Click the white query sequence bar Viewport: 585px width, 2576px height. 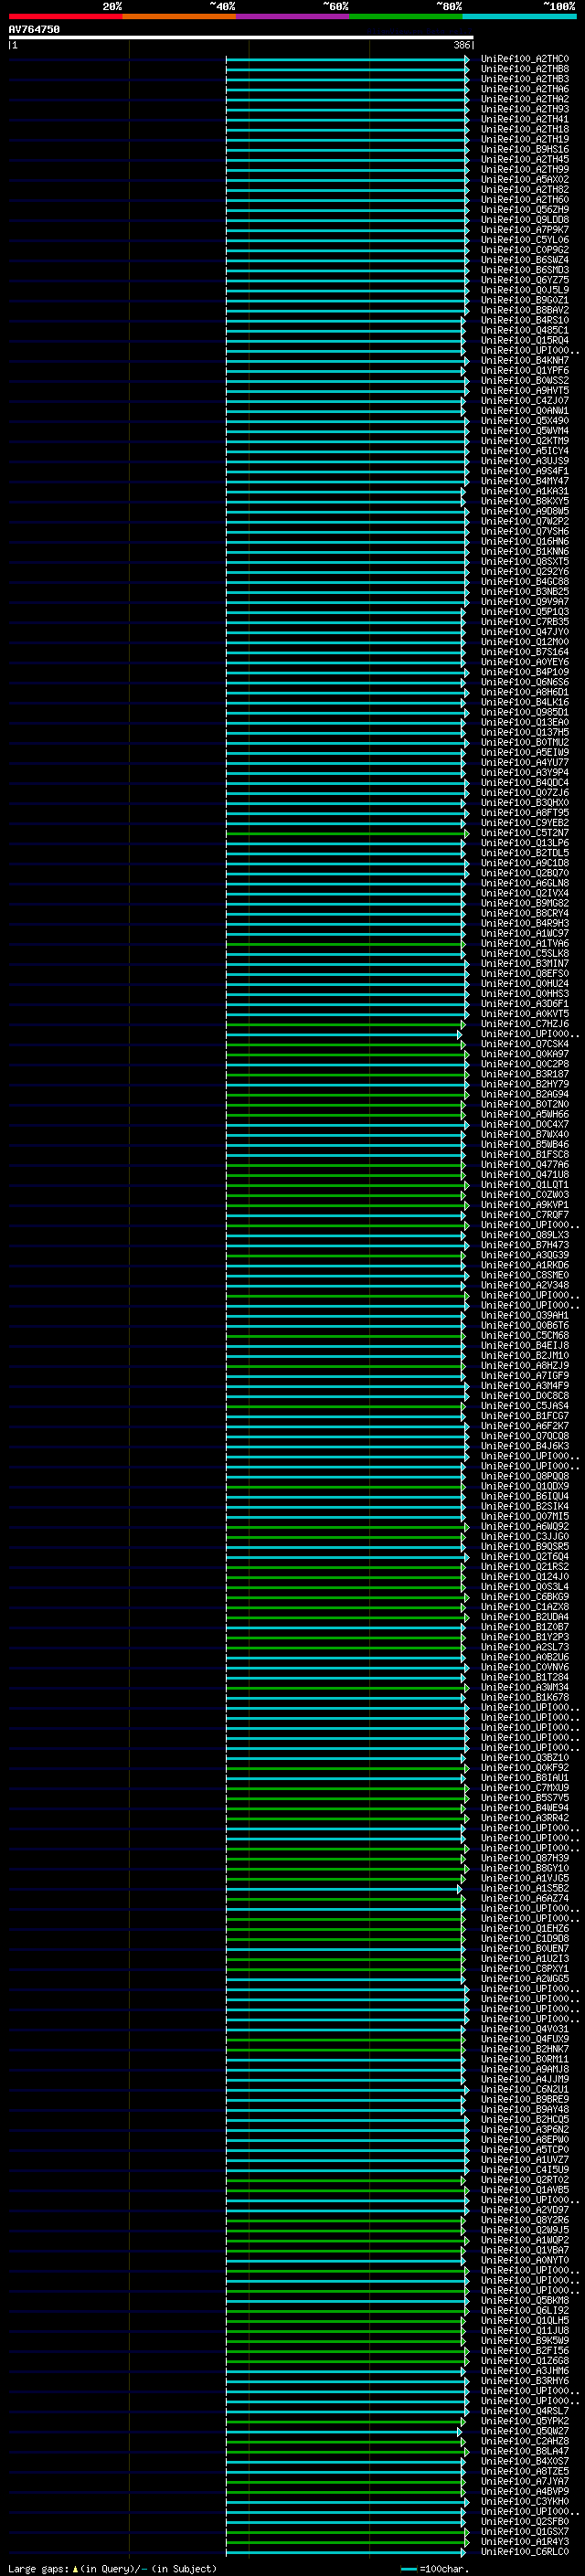(x=241, y=38)
